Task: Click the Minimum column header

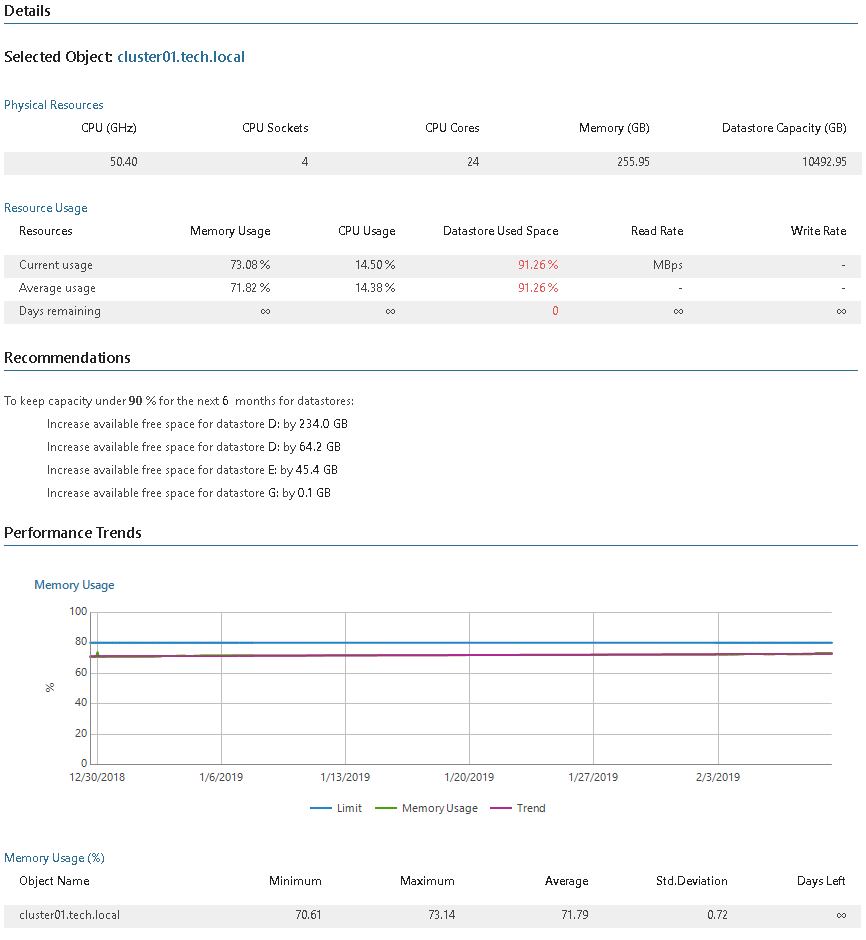Action: (x=295, y=881)
